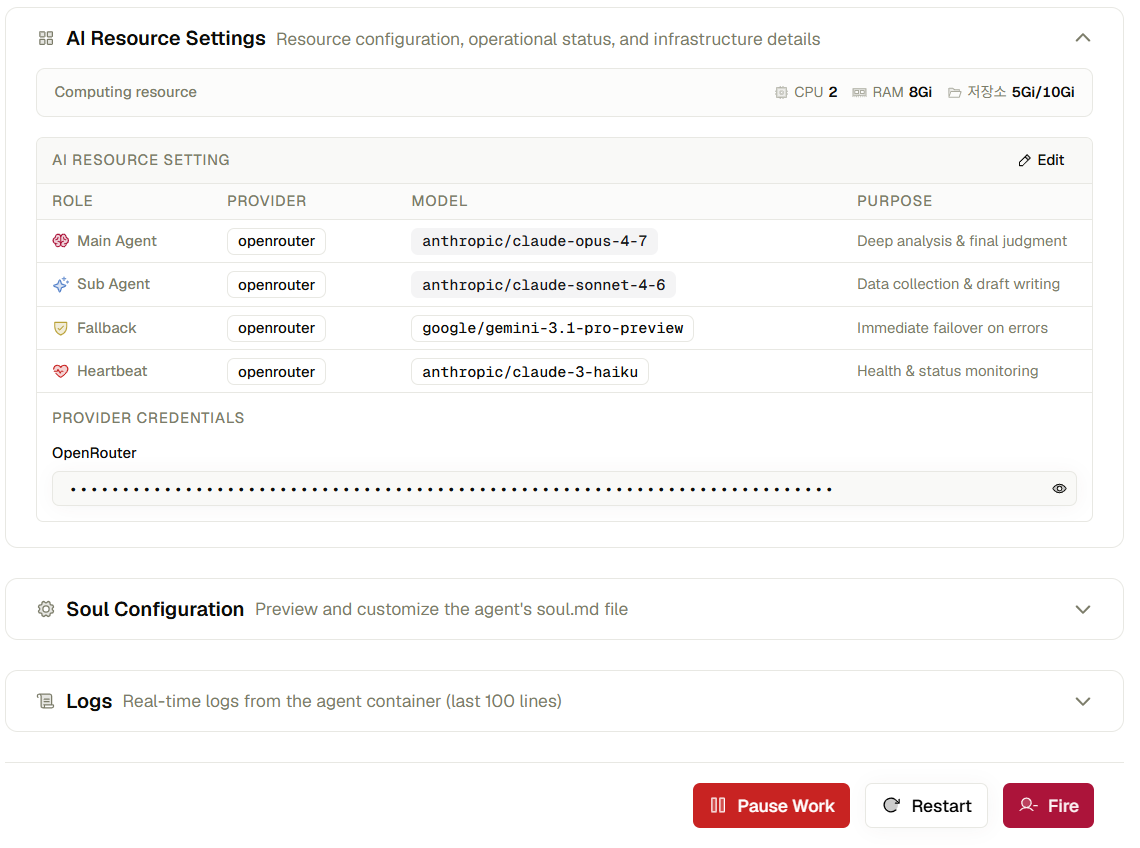This screenshot has height=848, width=1140.
Task: Click the RAM memory icon
Action: [859, 92]
